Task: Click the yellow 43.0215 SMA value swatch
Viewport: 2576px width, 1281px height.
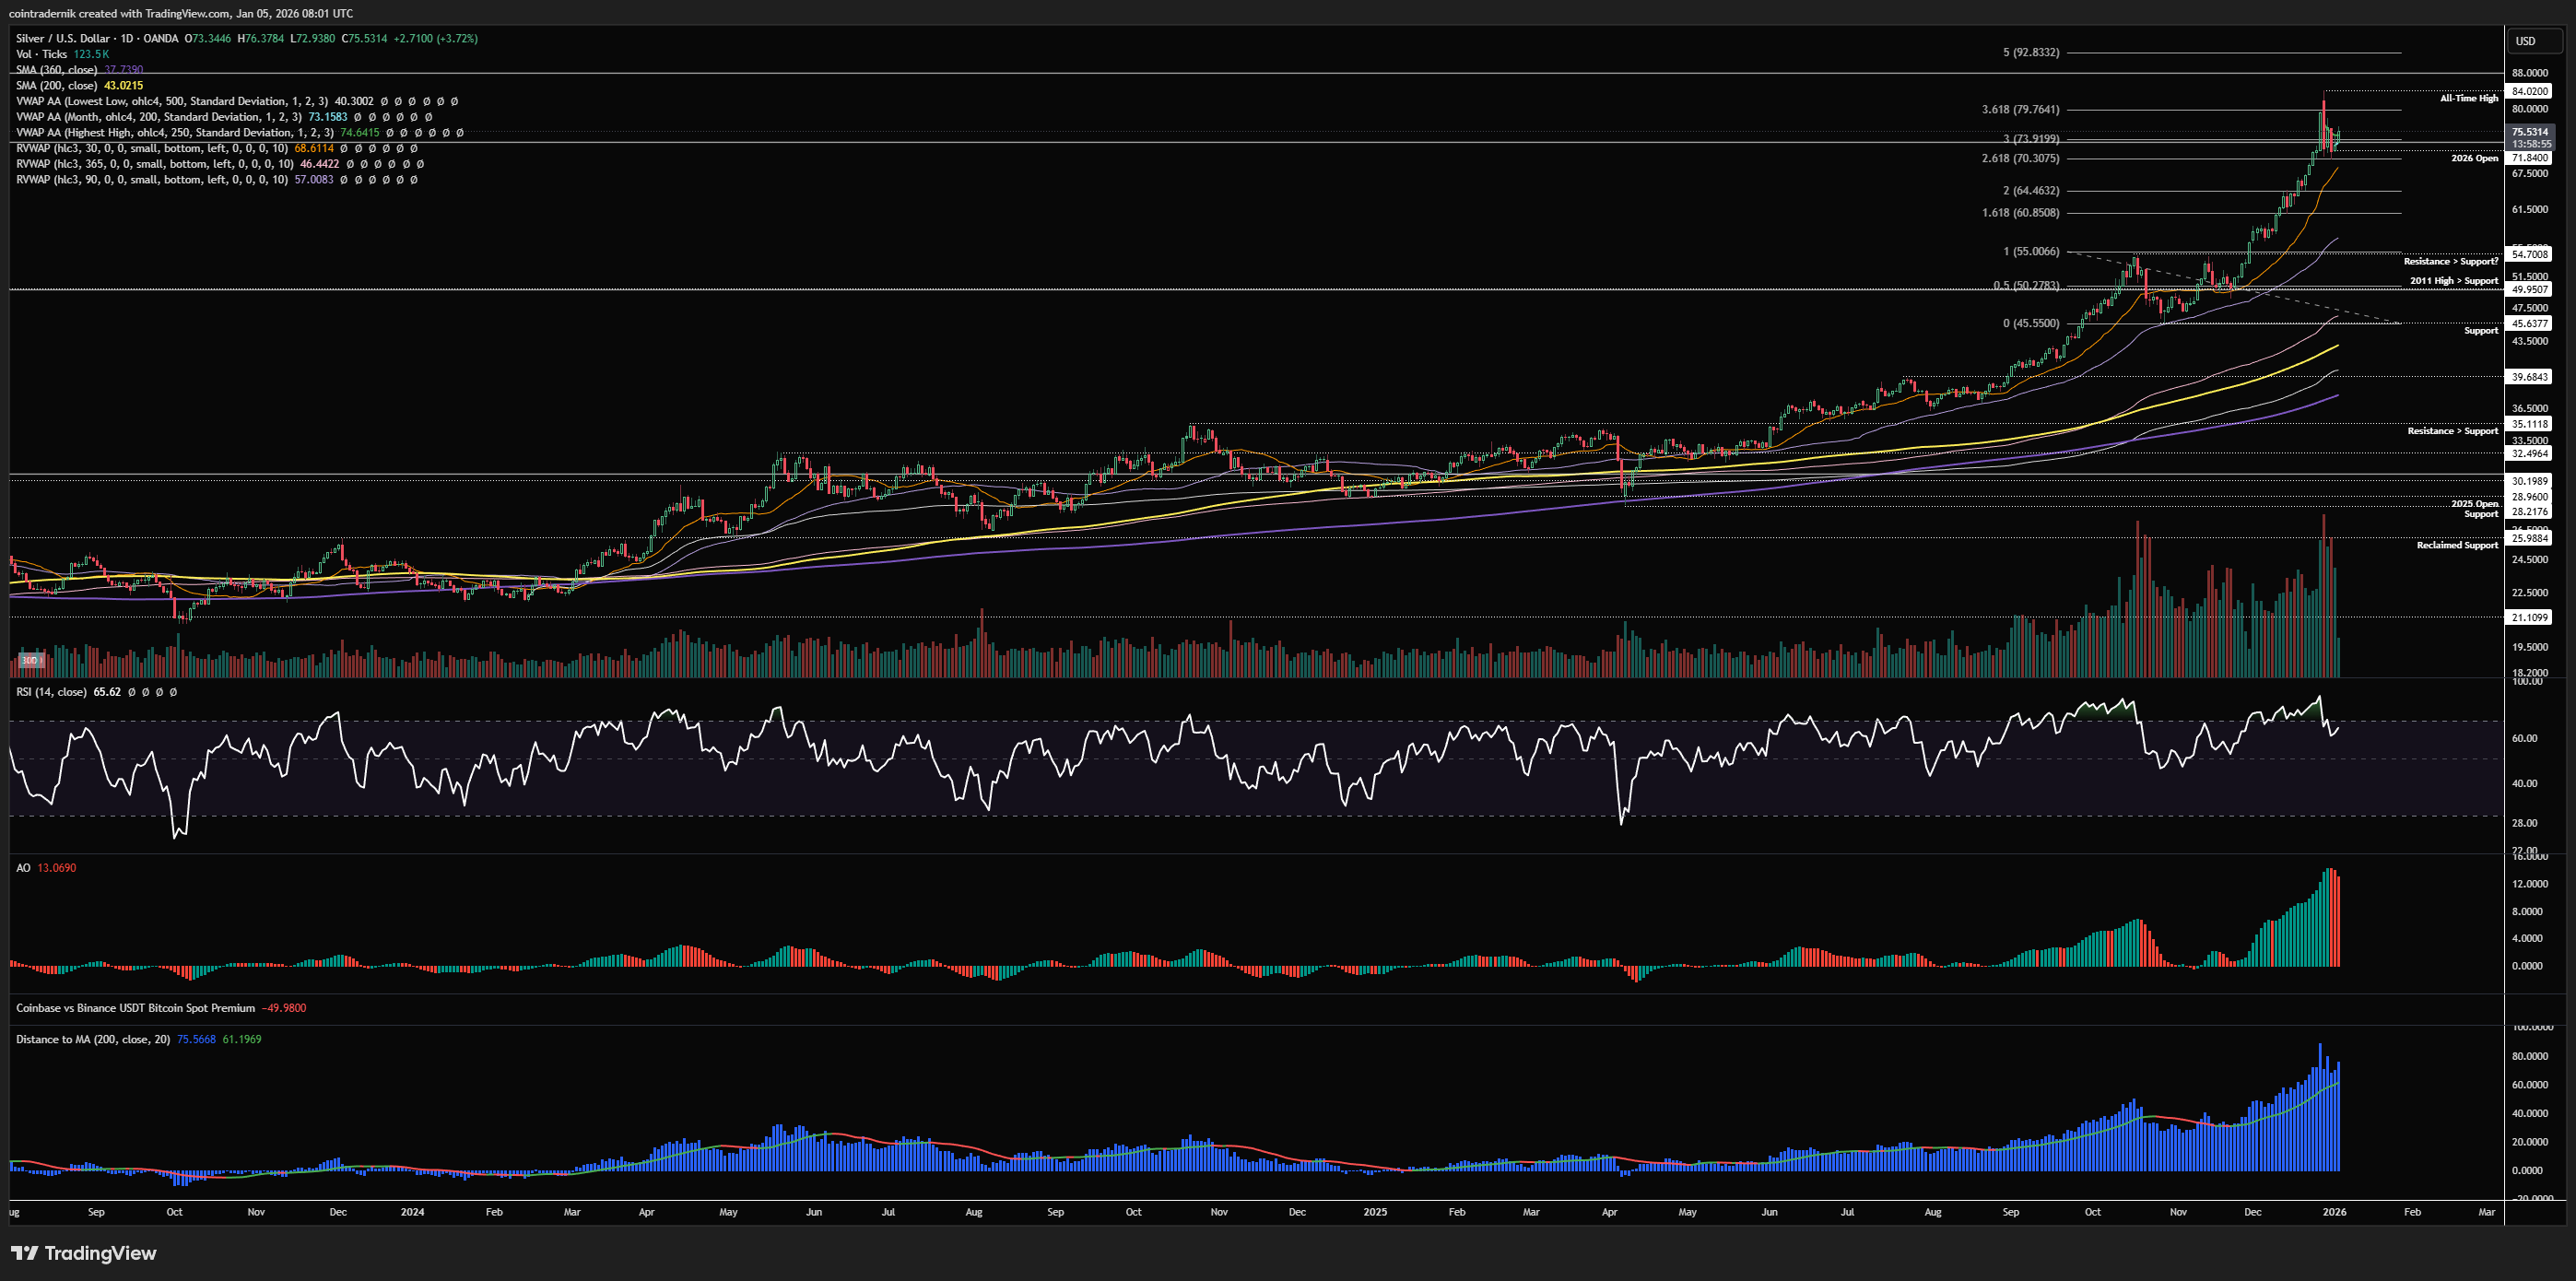Action: point(124,86)
